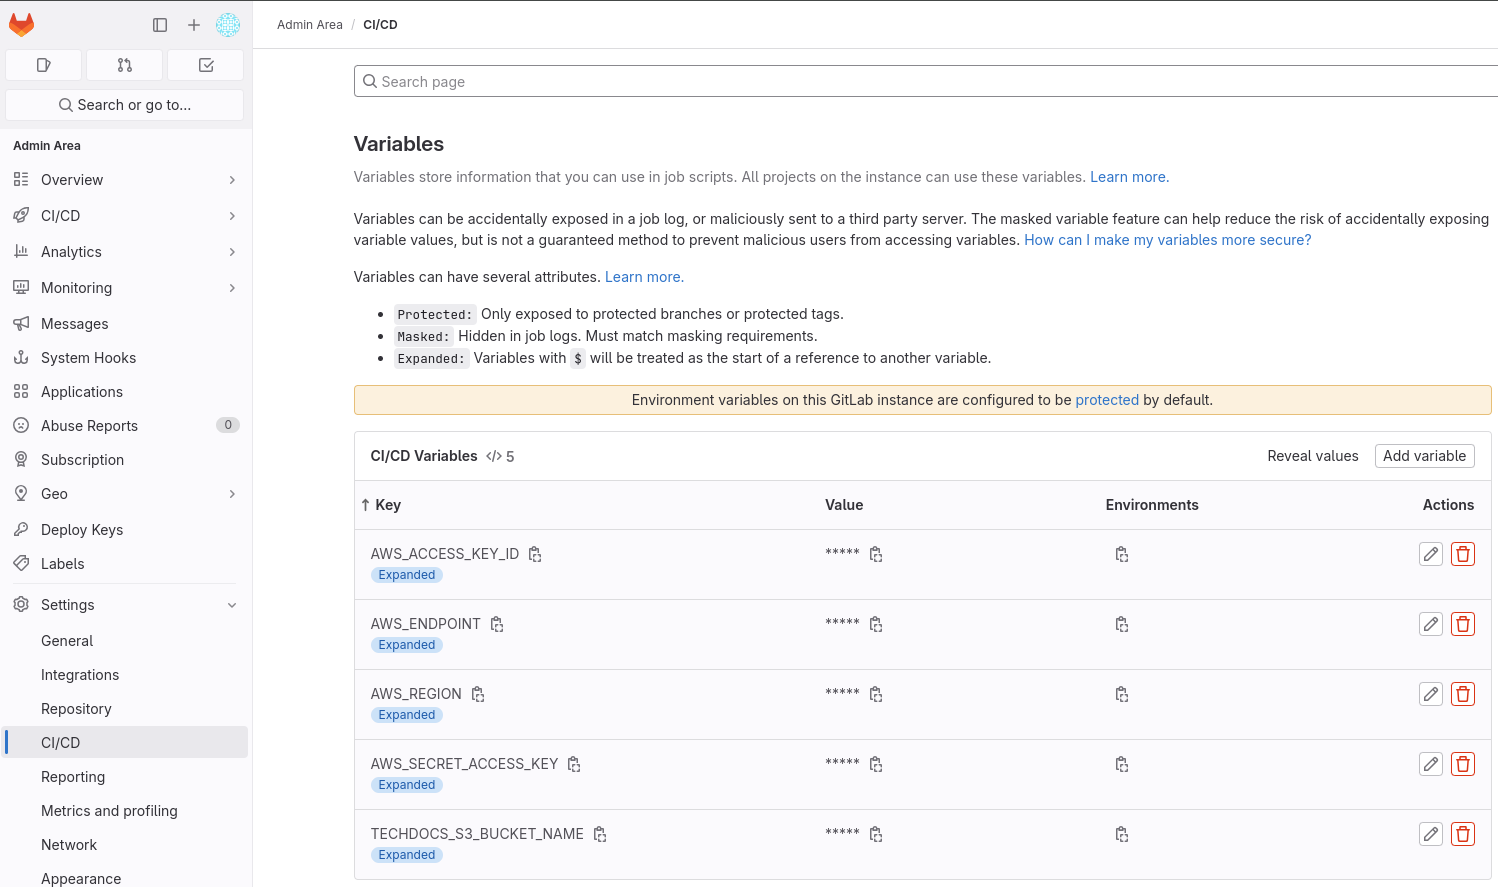This screenshot has height=887, width=1498.
Task: Open System Hooks in the sidebar
Action: [x=126, y=358]
